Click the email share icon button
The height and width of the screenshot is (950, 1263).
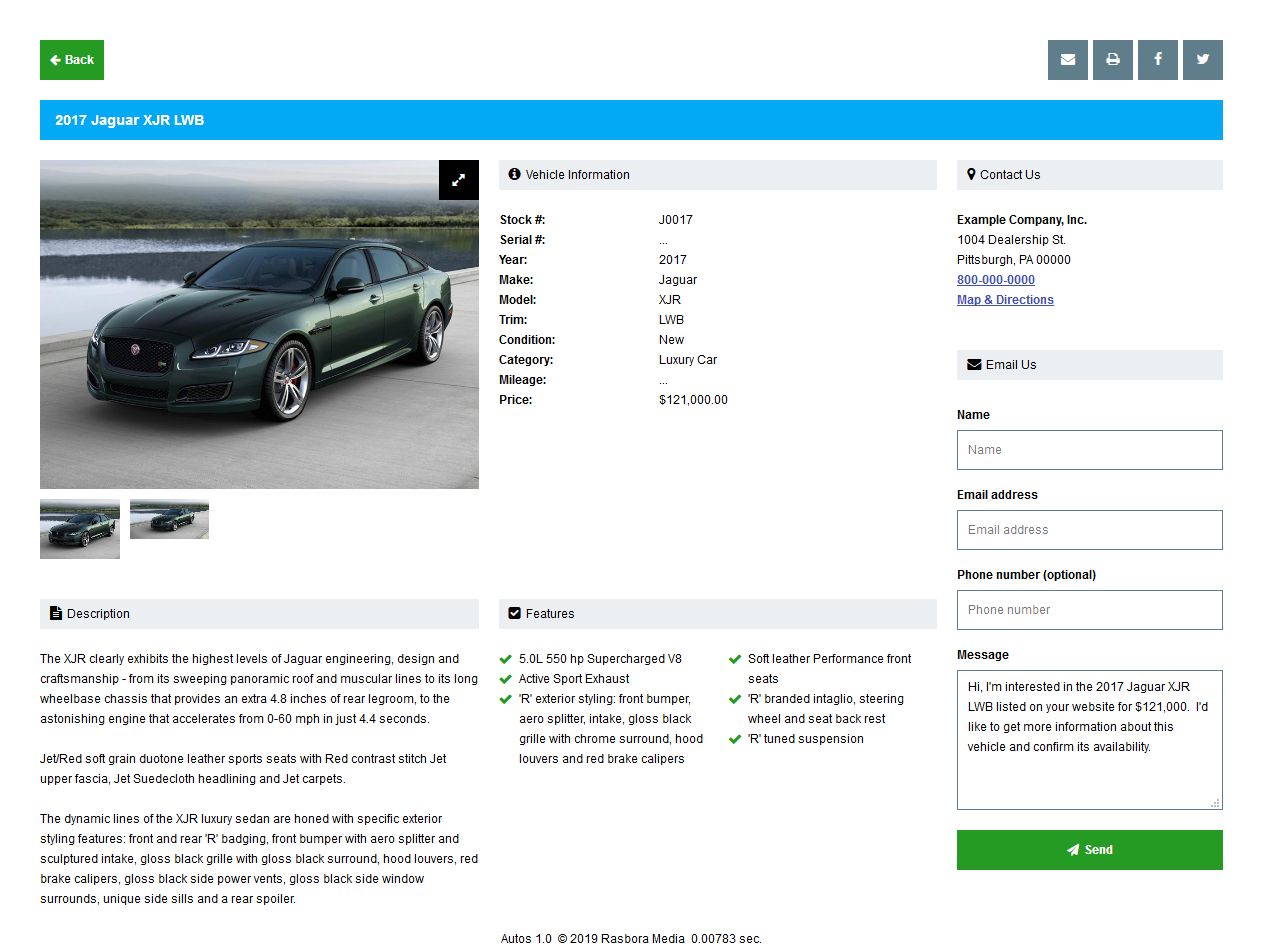pos(1067,60)
